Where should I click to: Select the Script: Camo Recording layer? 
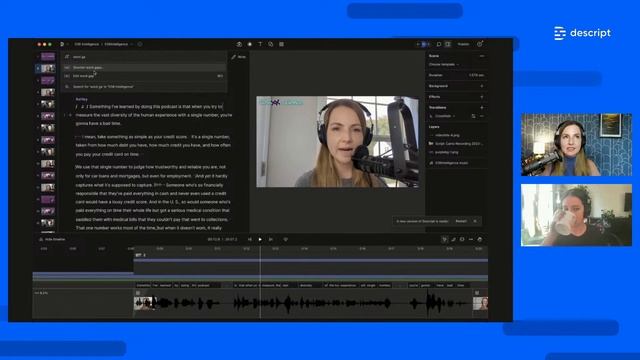click(456, 144)
